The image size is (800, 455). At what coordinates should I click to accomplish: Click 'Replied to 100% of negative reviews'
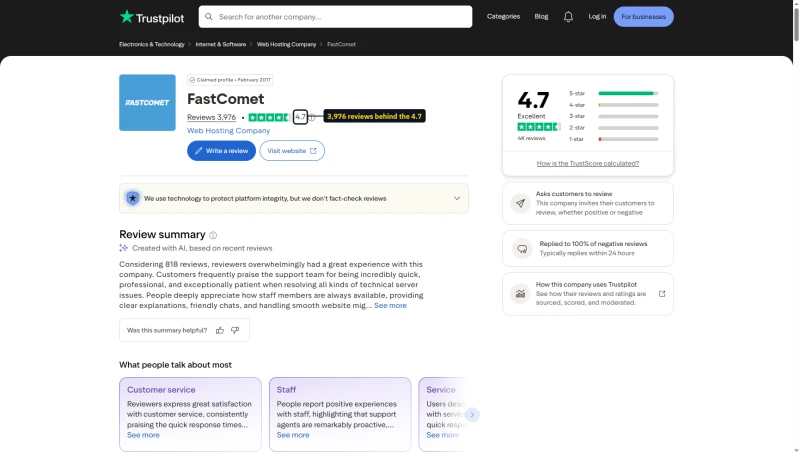tap(593, 244)
